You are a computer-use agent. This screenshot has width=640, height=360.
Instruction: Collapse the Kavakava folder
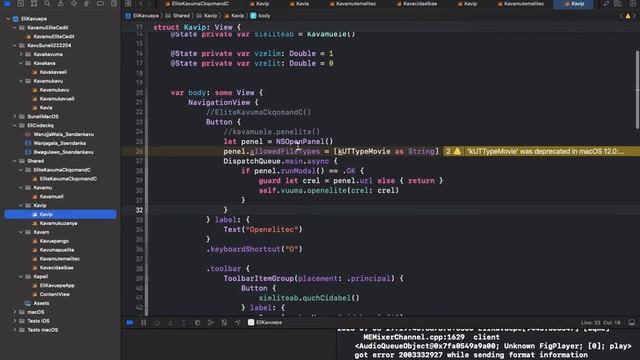tap(21, 63)
